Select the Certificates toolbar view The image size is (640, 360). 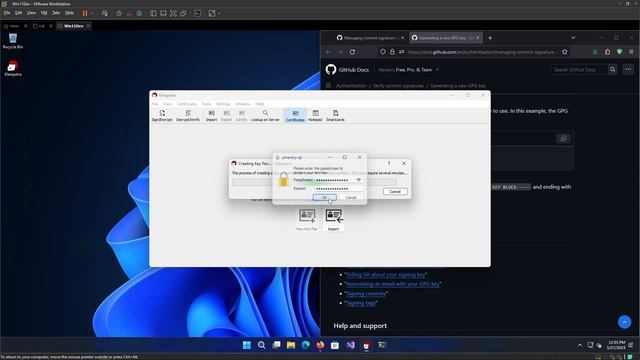pos(295,116)
